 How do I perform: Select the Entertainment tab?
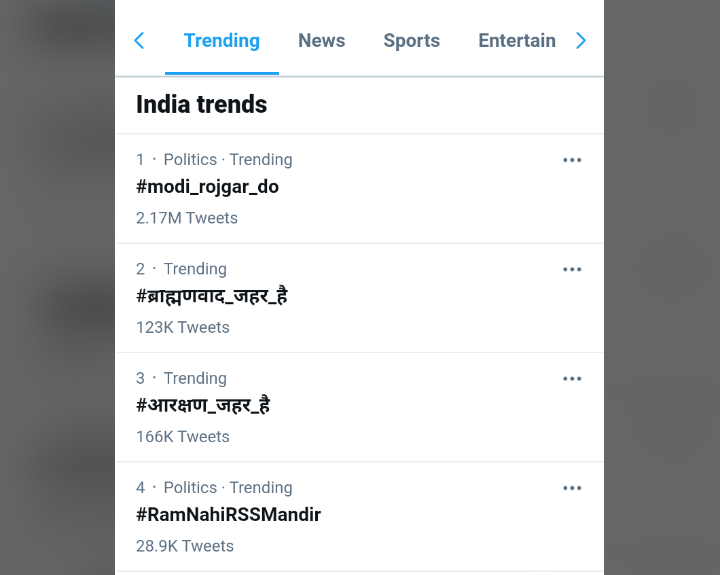point(516,40)
